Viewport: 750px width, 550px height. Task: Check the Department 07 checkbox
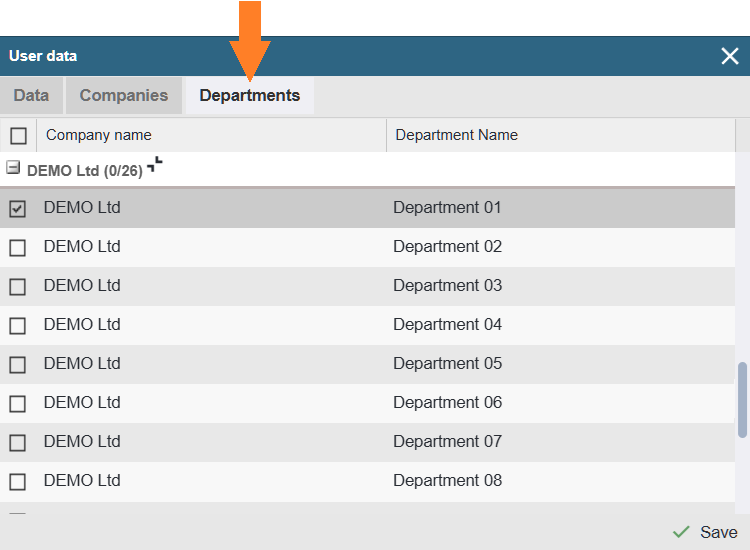tap(17, 443)
